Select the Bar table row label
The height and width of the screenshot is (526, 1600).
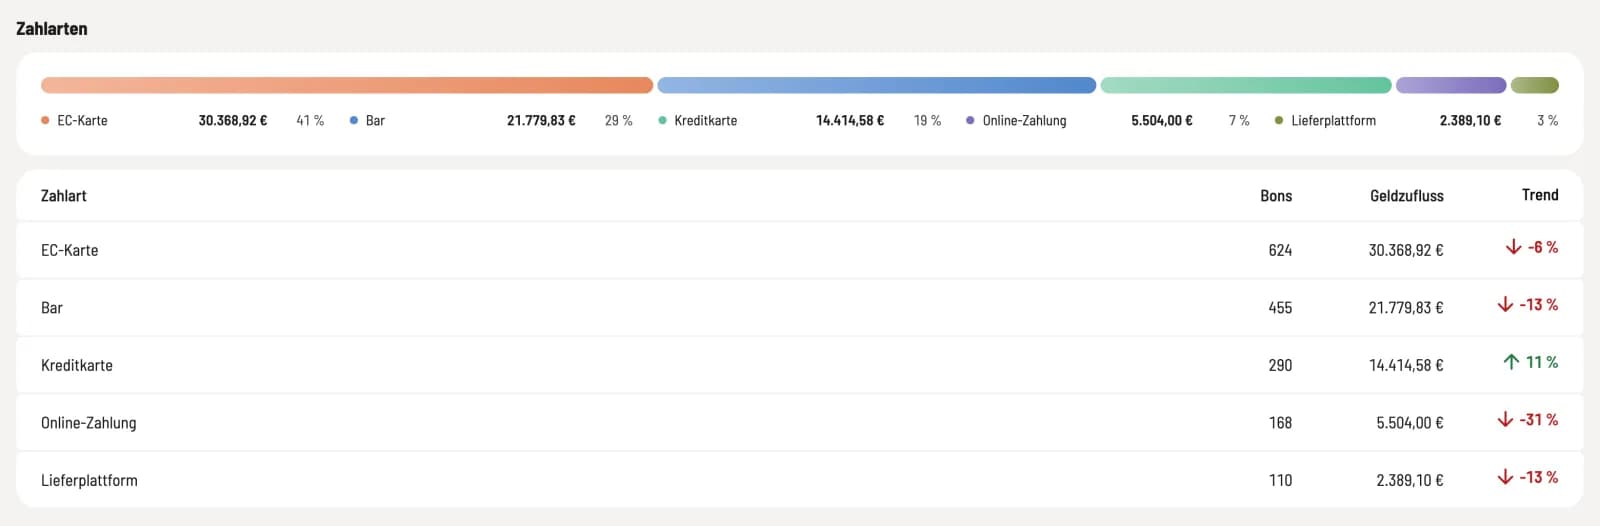tap(52, 308)
